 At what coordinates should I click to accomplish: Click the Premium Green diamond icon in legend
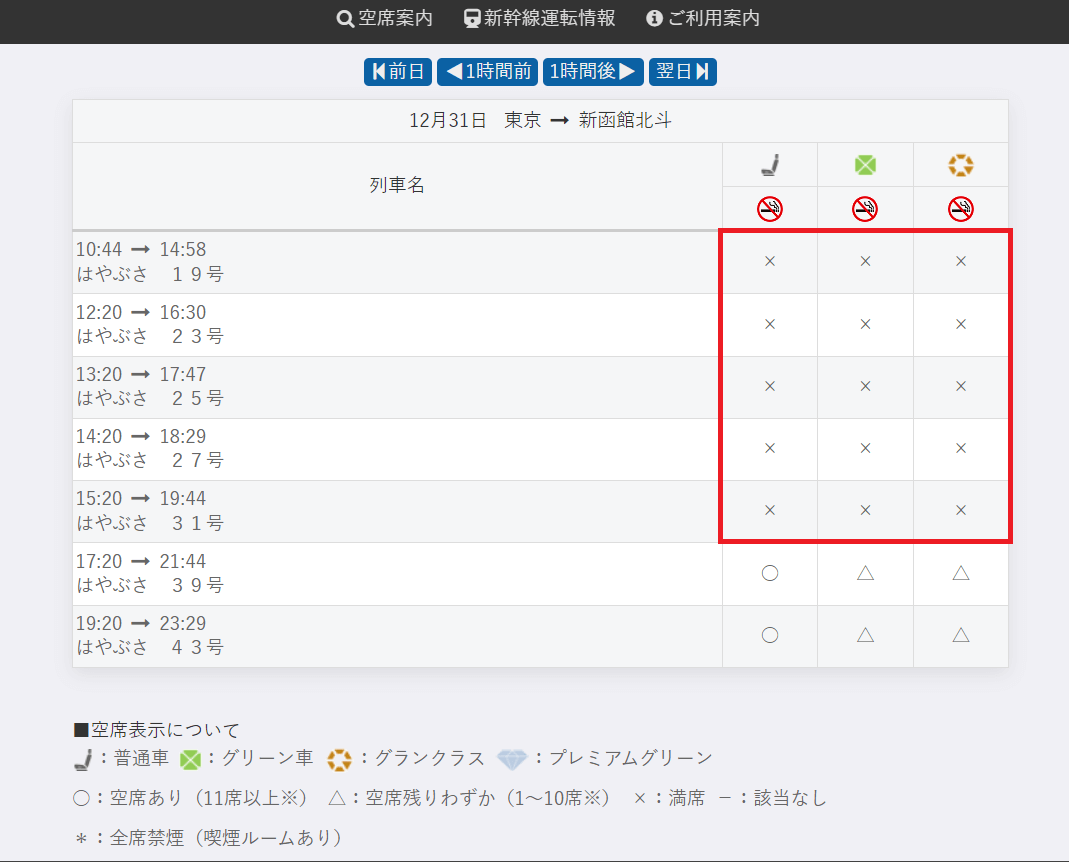pos(511,759)
